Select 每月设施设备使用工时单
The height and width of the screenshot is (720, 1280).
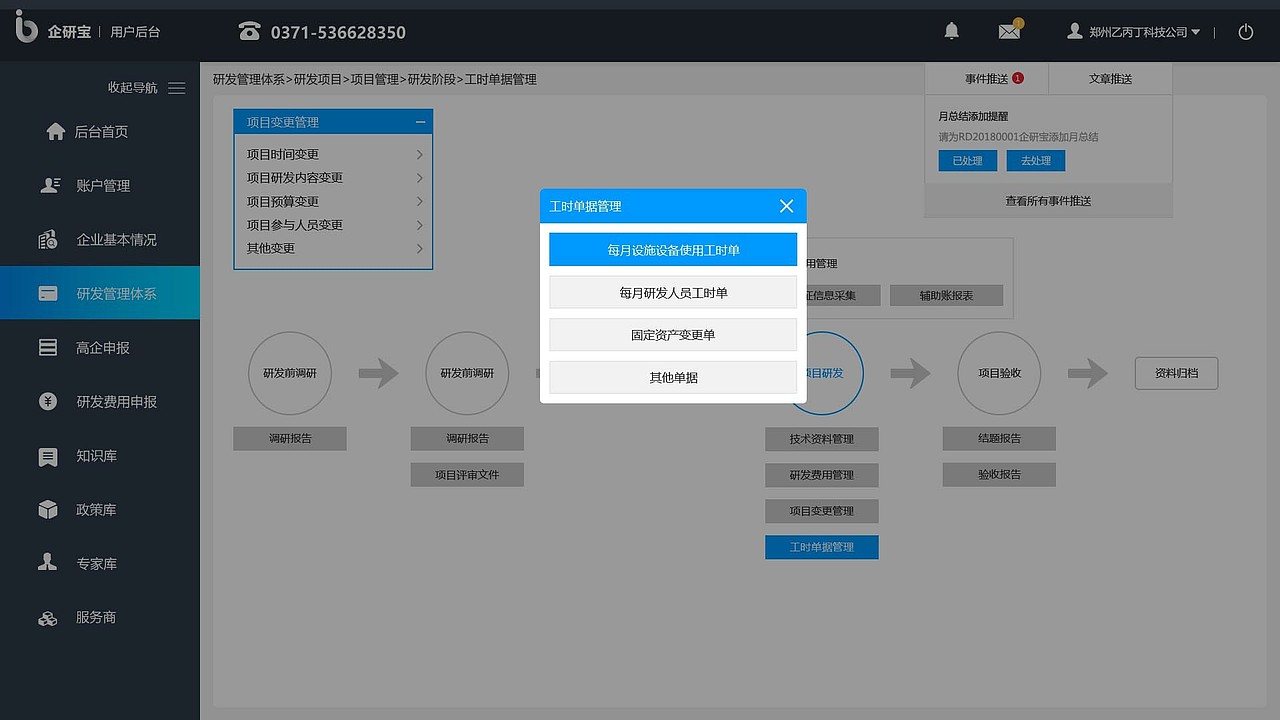point(673,250)
